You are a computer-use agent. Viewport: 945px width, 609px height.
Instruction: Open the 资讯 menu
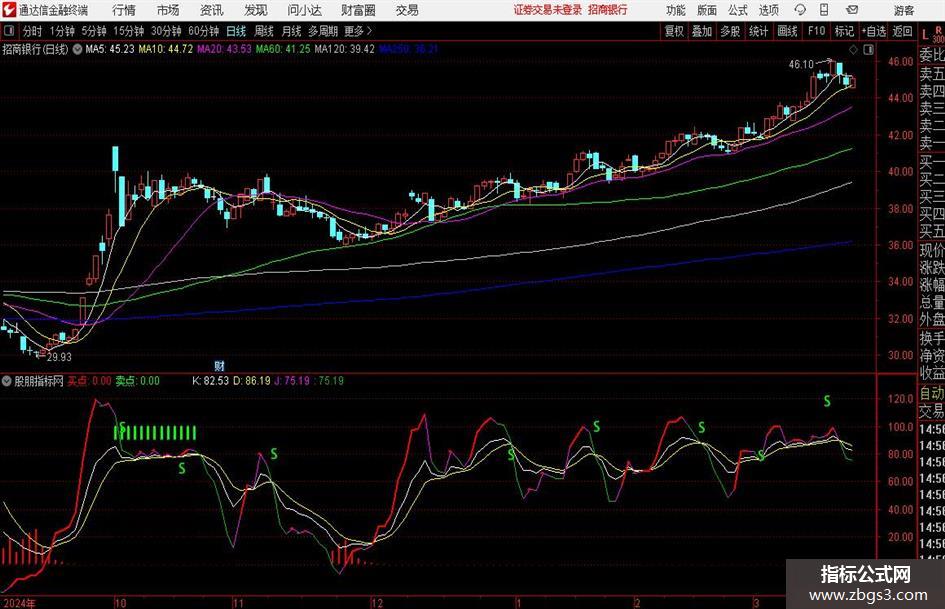click(212, 10)
